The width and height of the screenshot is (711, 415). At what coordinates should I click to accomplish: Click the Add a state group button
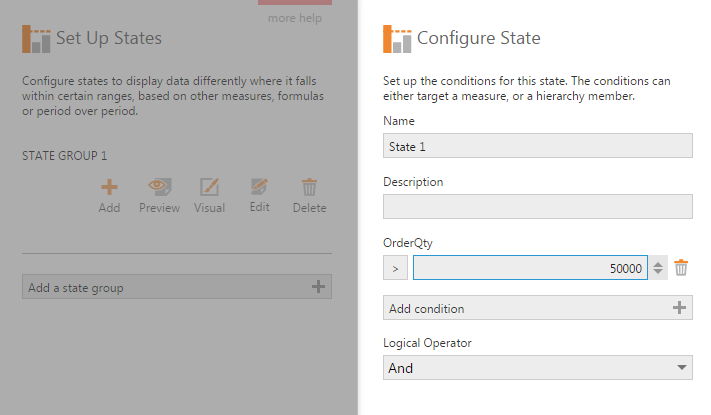pos(177,287)
